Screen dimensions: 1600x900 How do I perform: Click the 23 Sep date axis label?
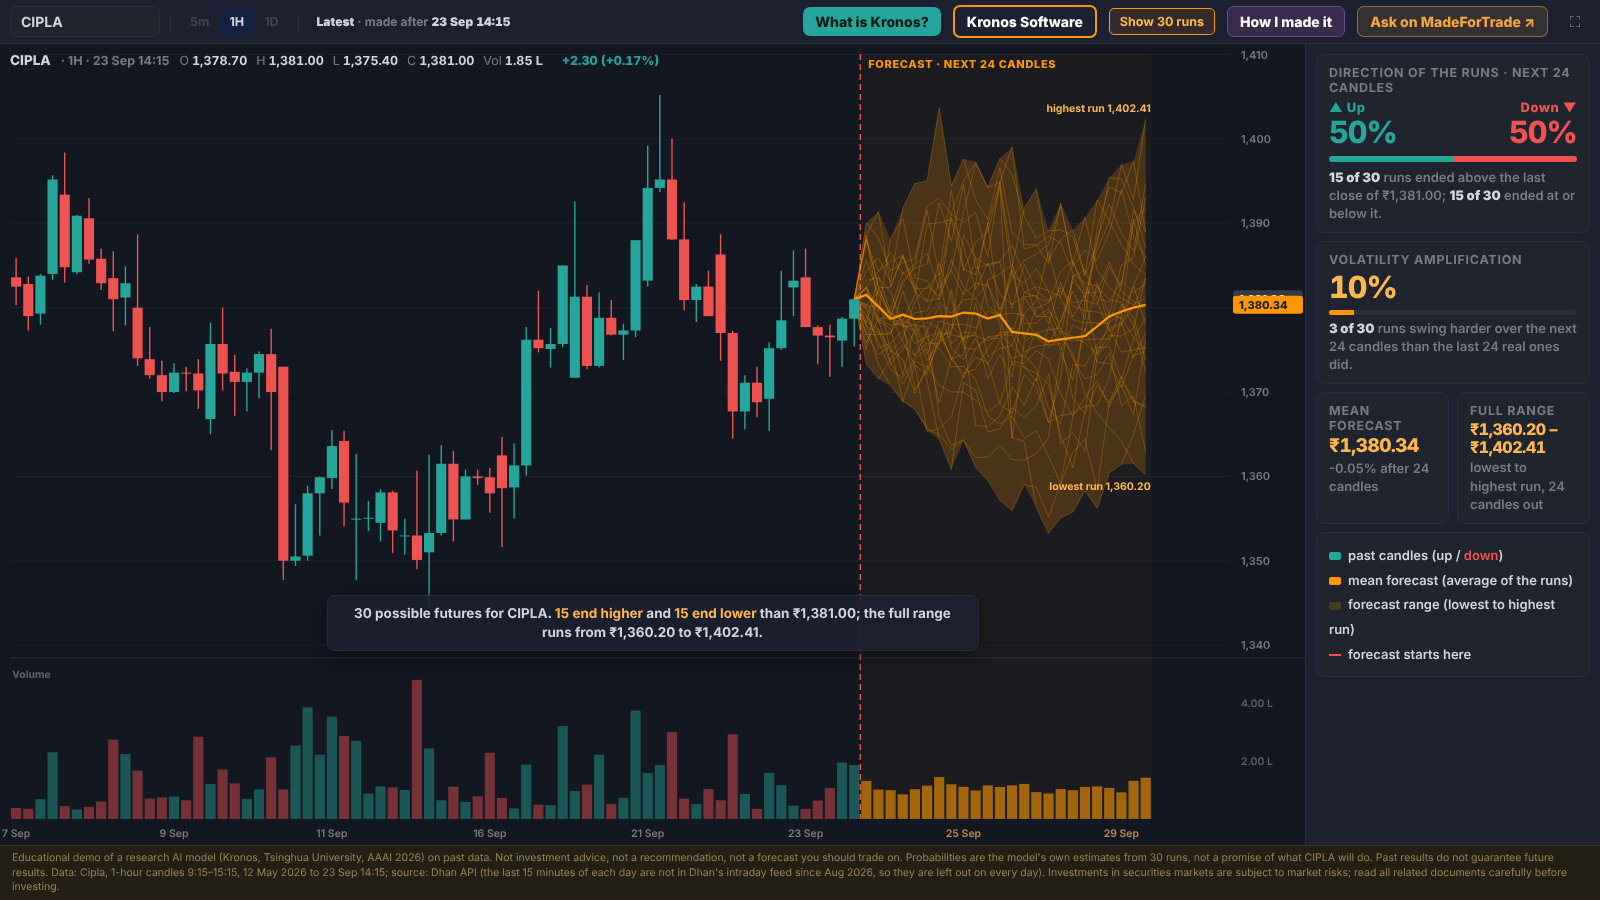click(805, 833)
